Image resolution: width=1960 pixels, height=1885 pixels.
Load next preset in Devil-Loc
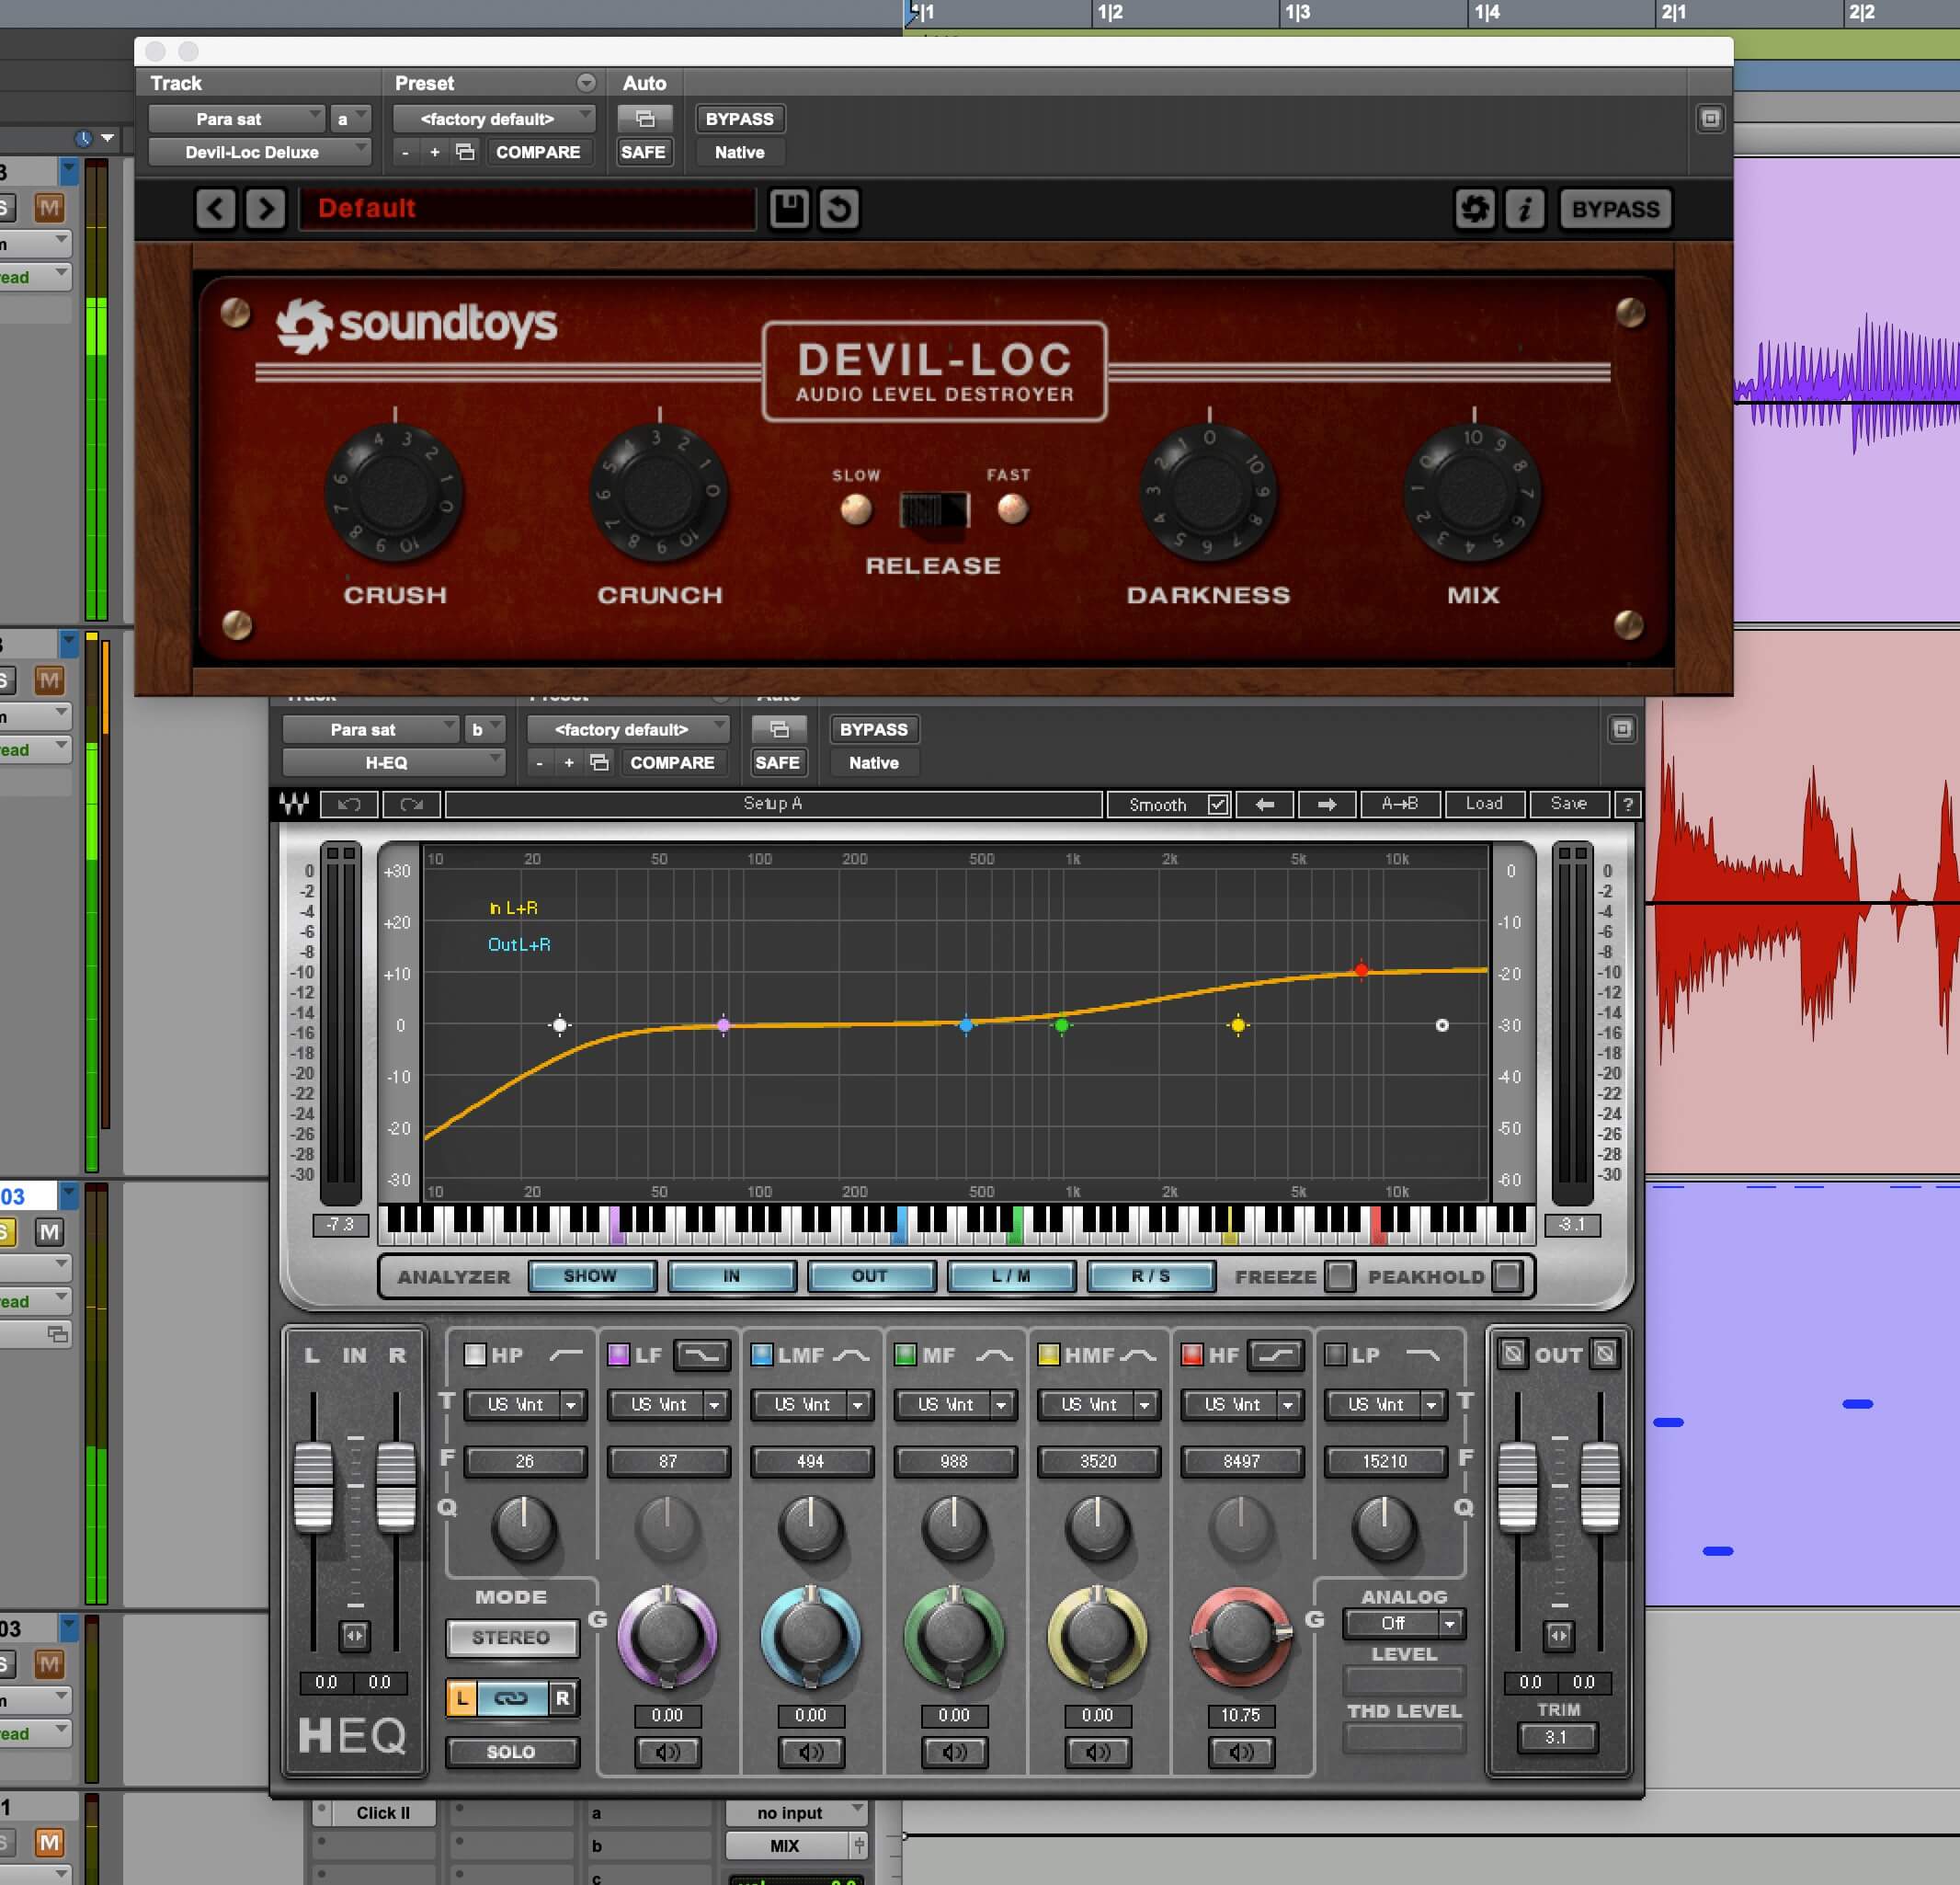click(265, 208)
